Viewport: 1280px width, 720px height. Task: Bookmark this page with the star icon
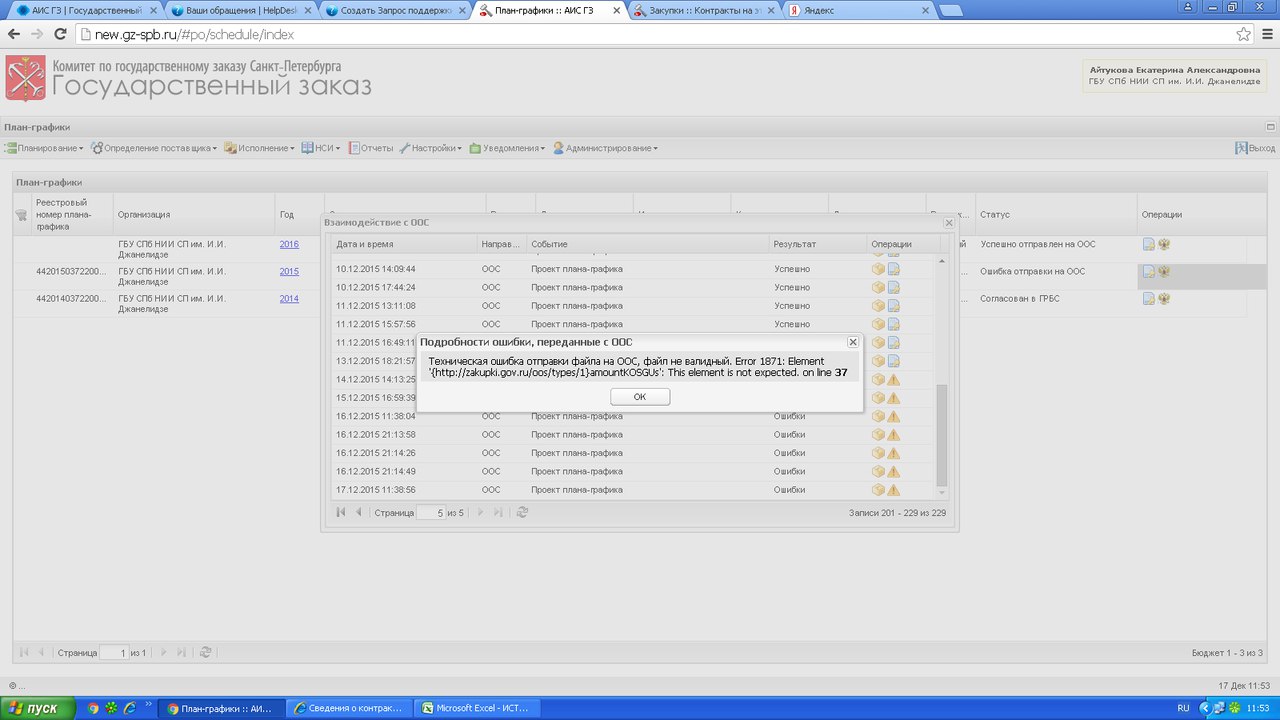[1243, 33]
